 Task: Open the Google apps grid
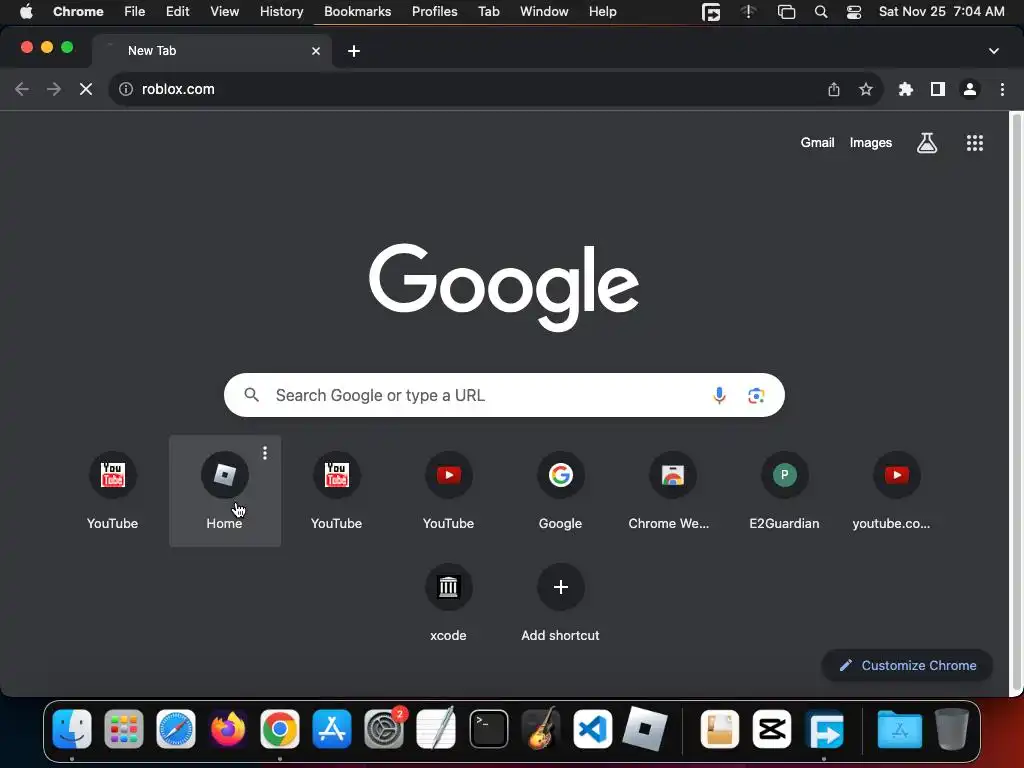pyautogui.click(x=974, y=142)
